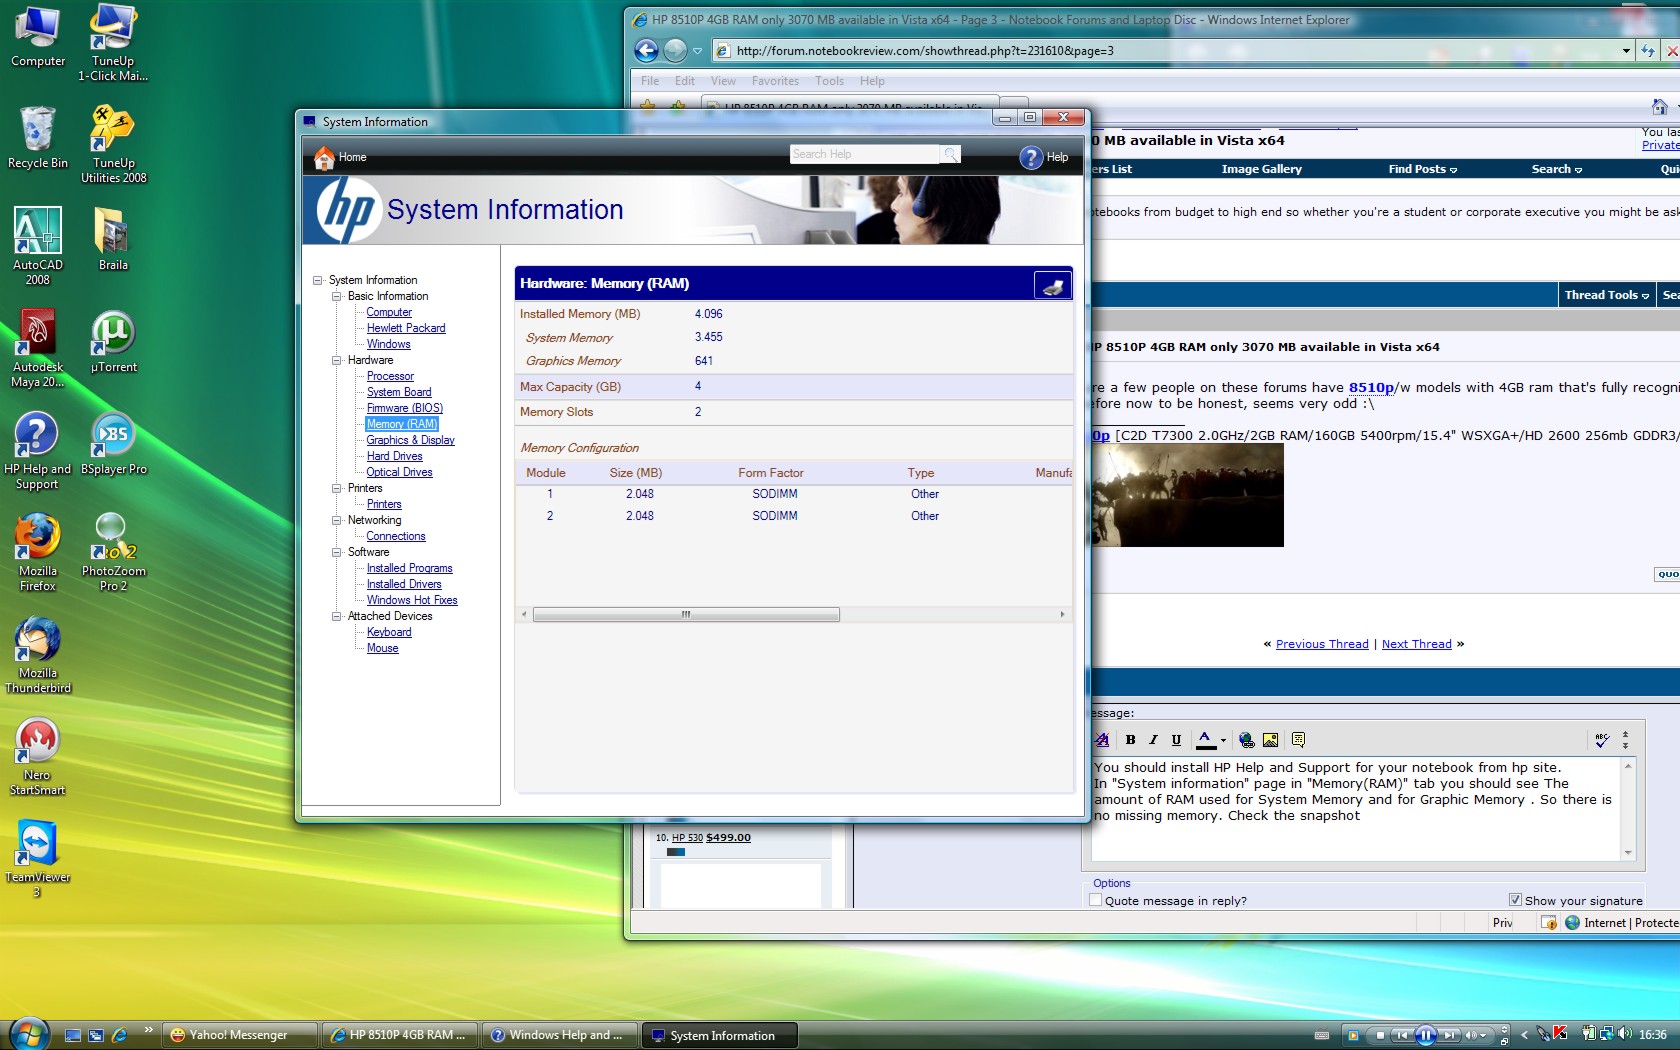The width and height of the screenshot is (1680, 1050).
Task: Click the Insert Link globe icon
Action: pos(1247,740)
